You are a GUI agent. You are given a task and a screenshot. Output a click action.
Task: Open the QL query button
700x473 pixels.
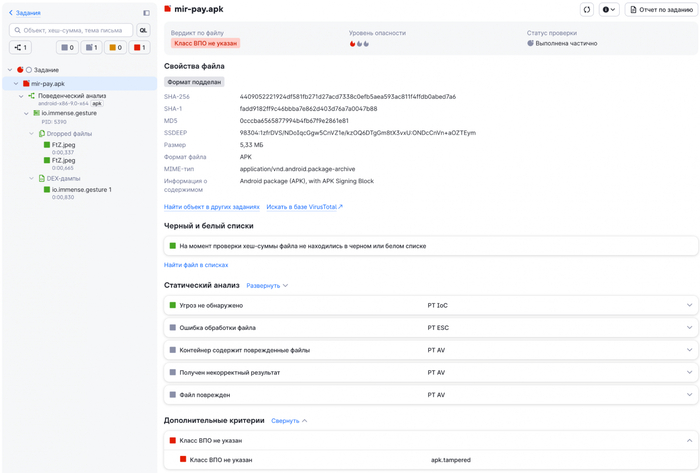click(x=143, y=30)
